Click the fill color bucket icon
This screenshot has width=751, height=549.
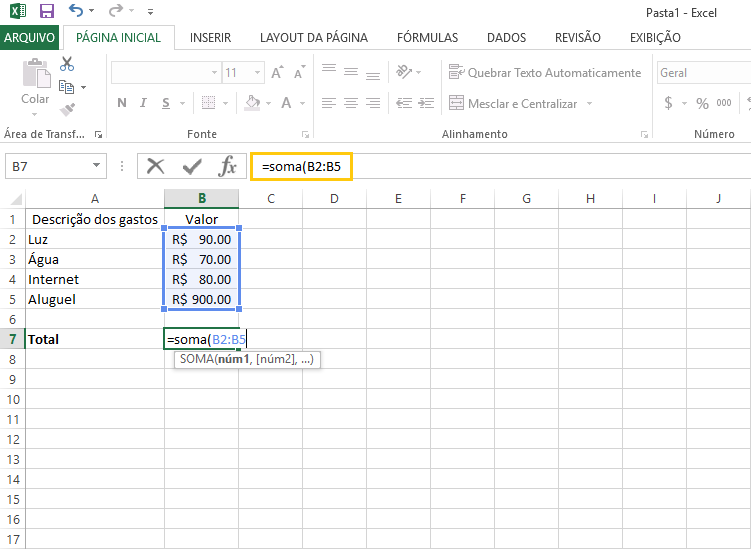click(252, 103)
